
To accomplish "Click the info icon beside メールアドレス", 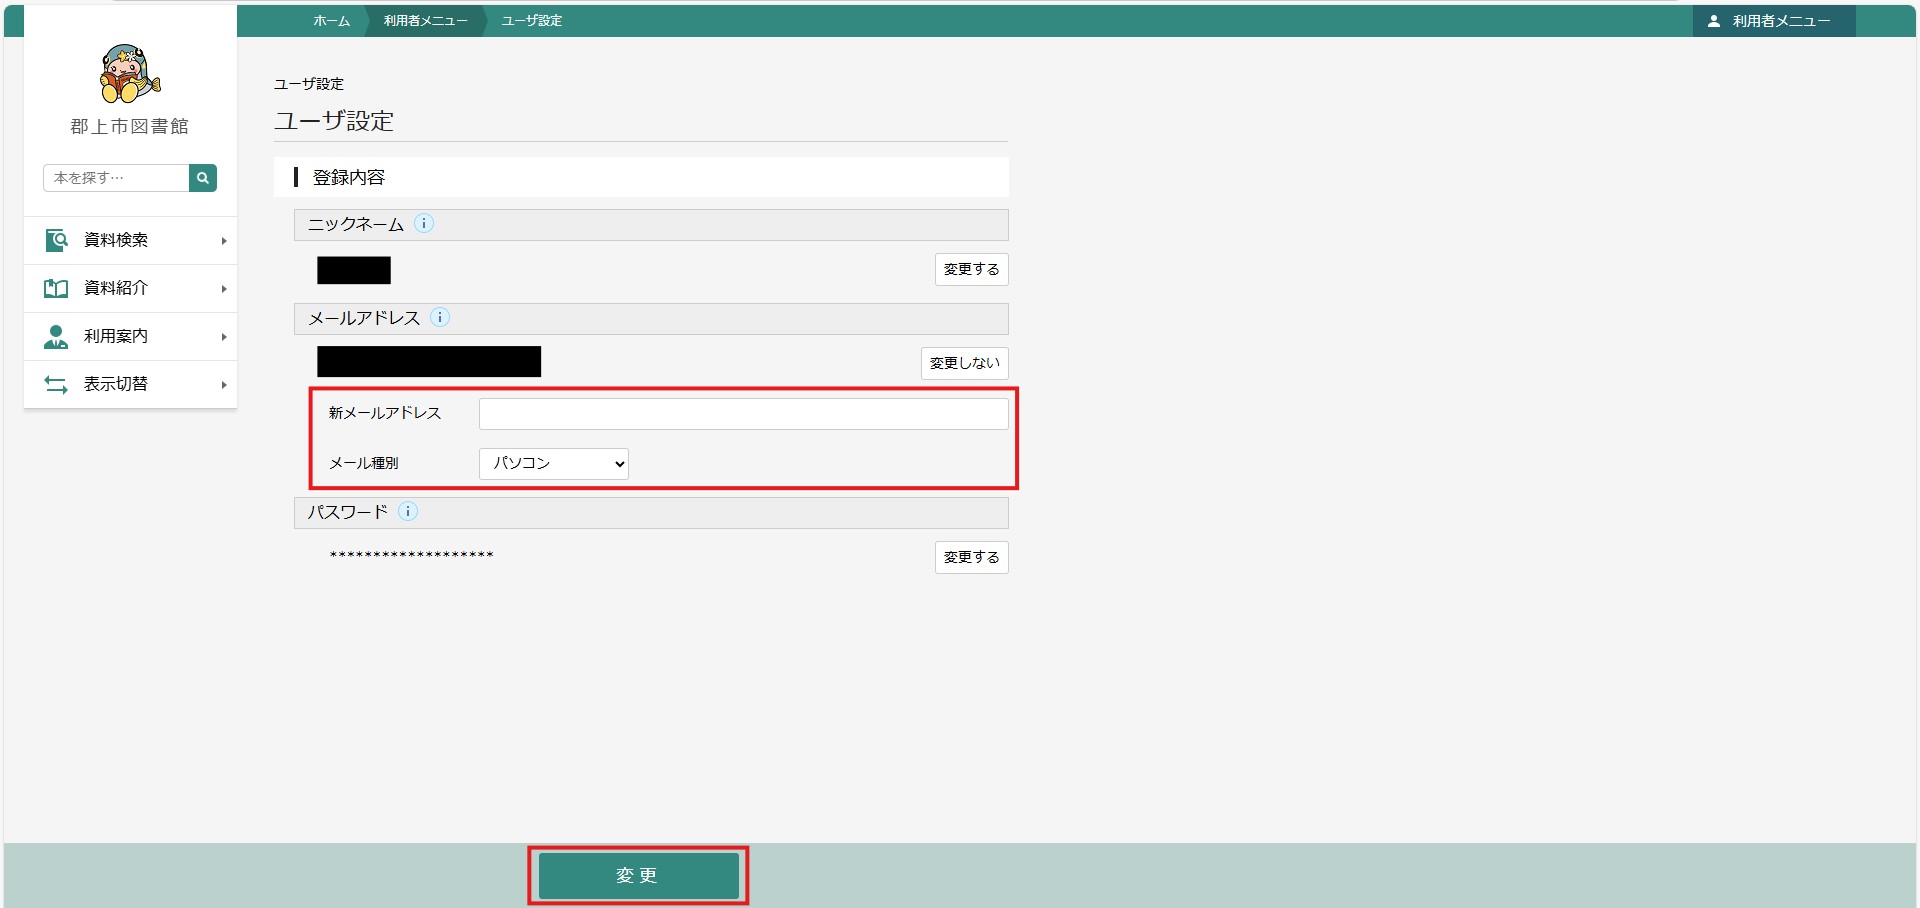I will 440,318.
